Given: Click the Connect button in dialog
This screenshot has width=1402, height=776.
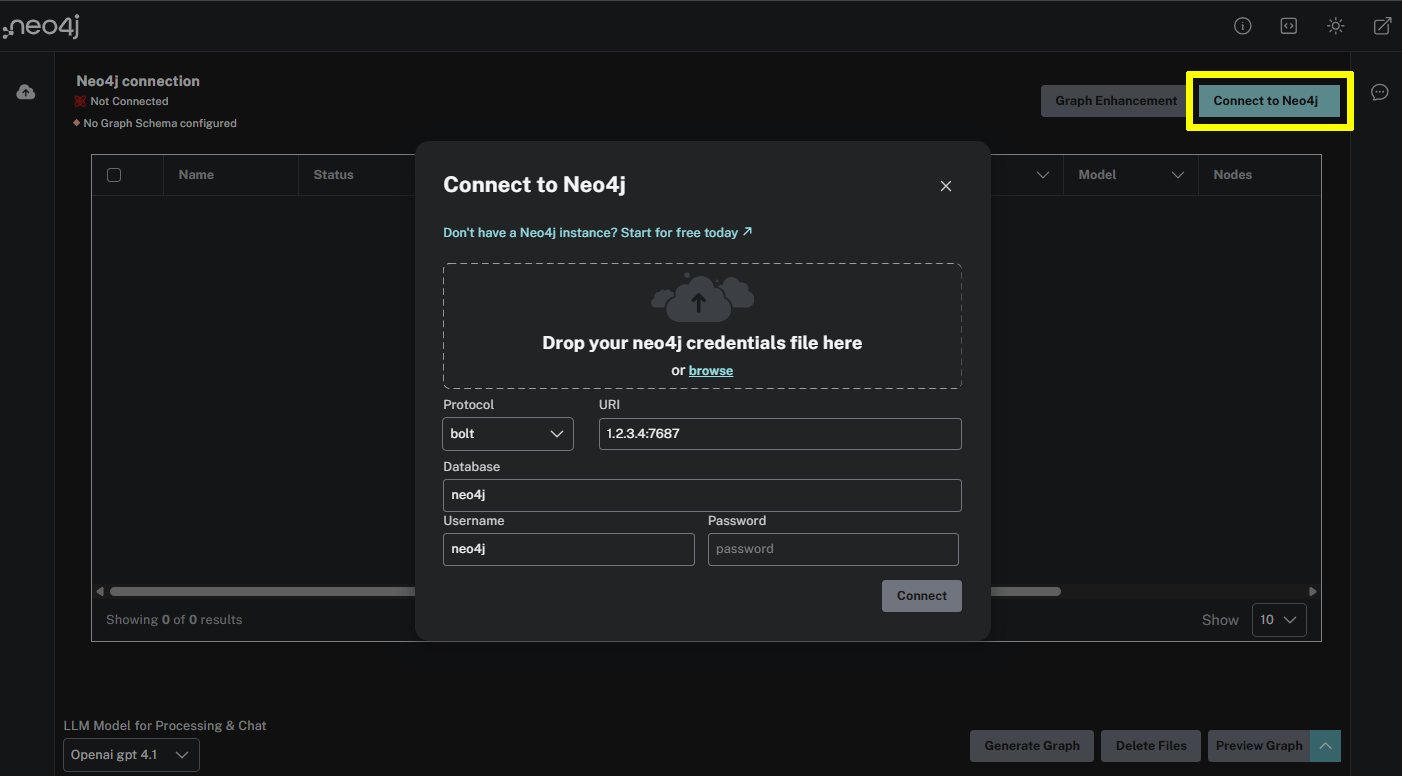Looking at the screenshot, I should click(922, 596).
